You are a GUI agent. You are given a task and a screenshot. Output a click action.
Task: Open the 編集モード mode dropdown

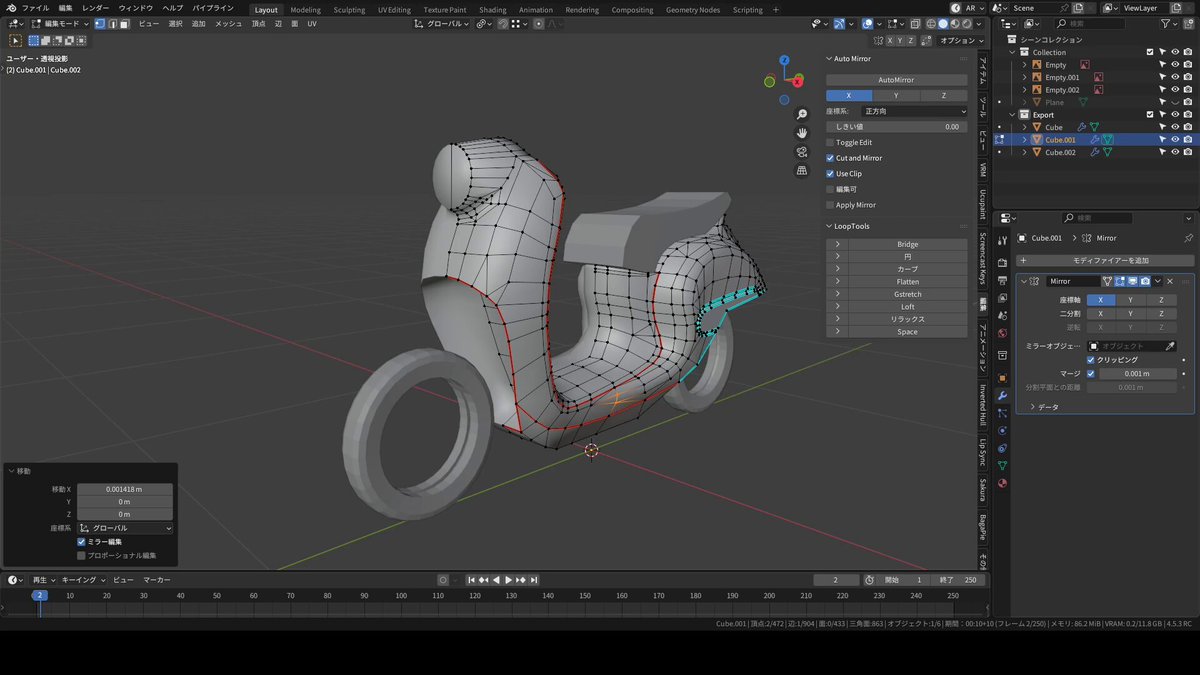(60, 23)
